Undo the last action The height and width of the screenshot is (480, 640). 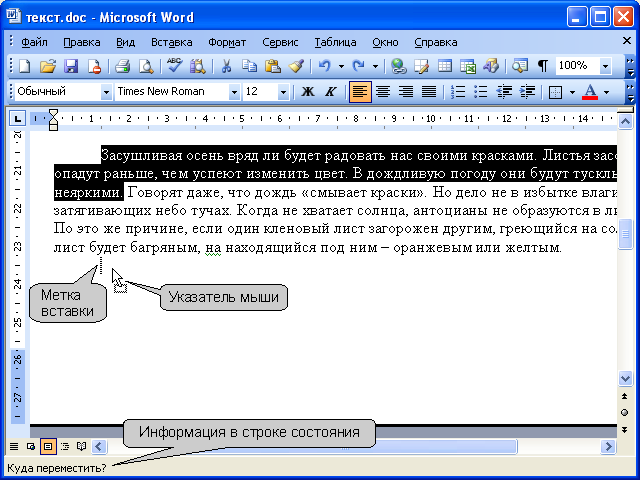pos(324,66)
